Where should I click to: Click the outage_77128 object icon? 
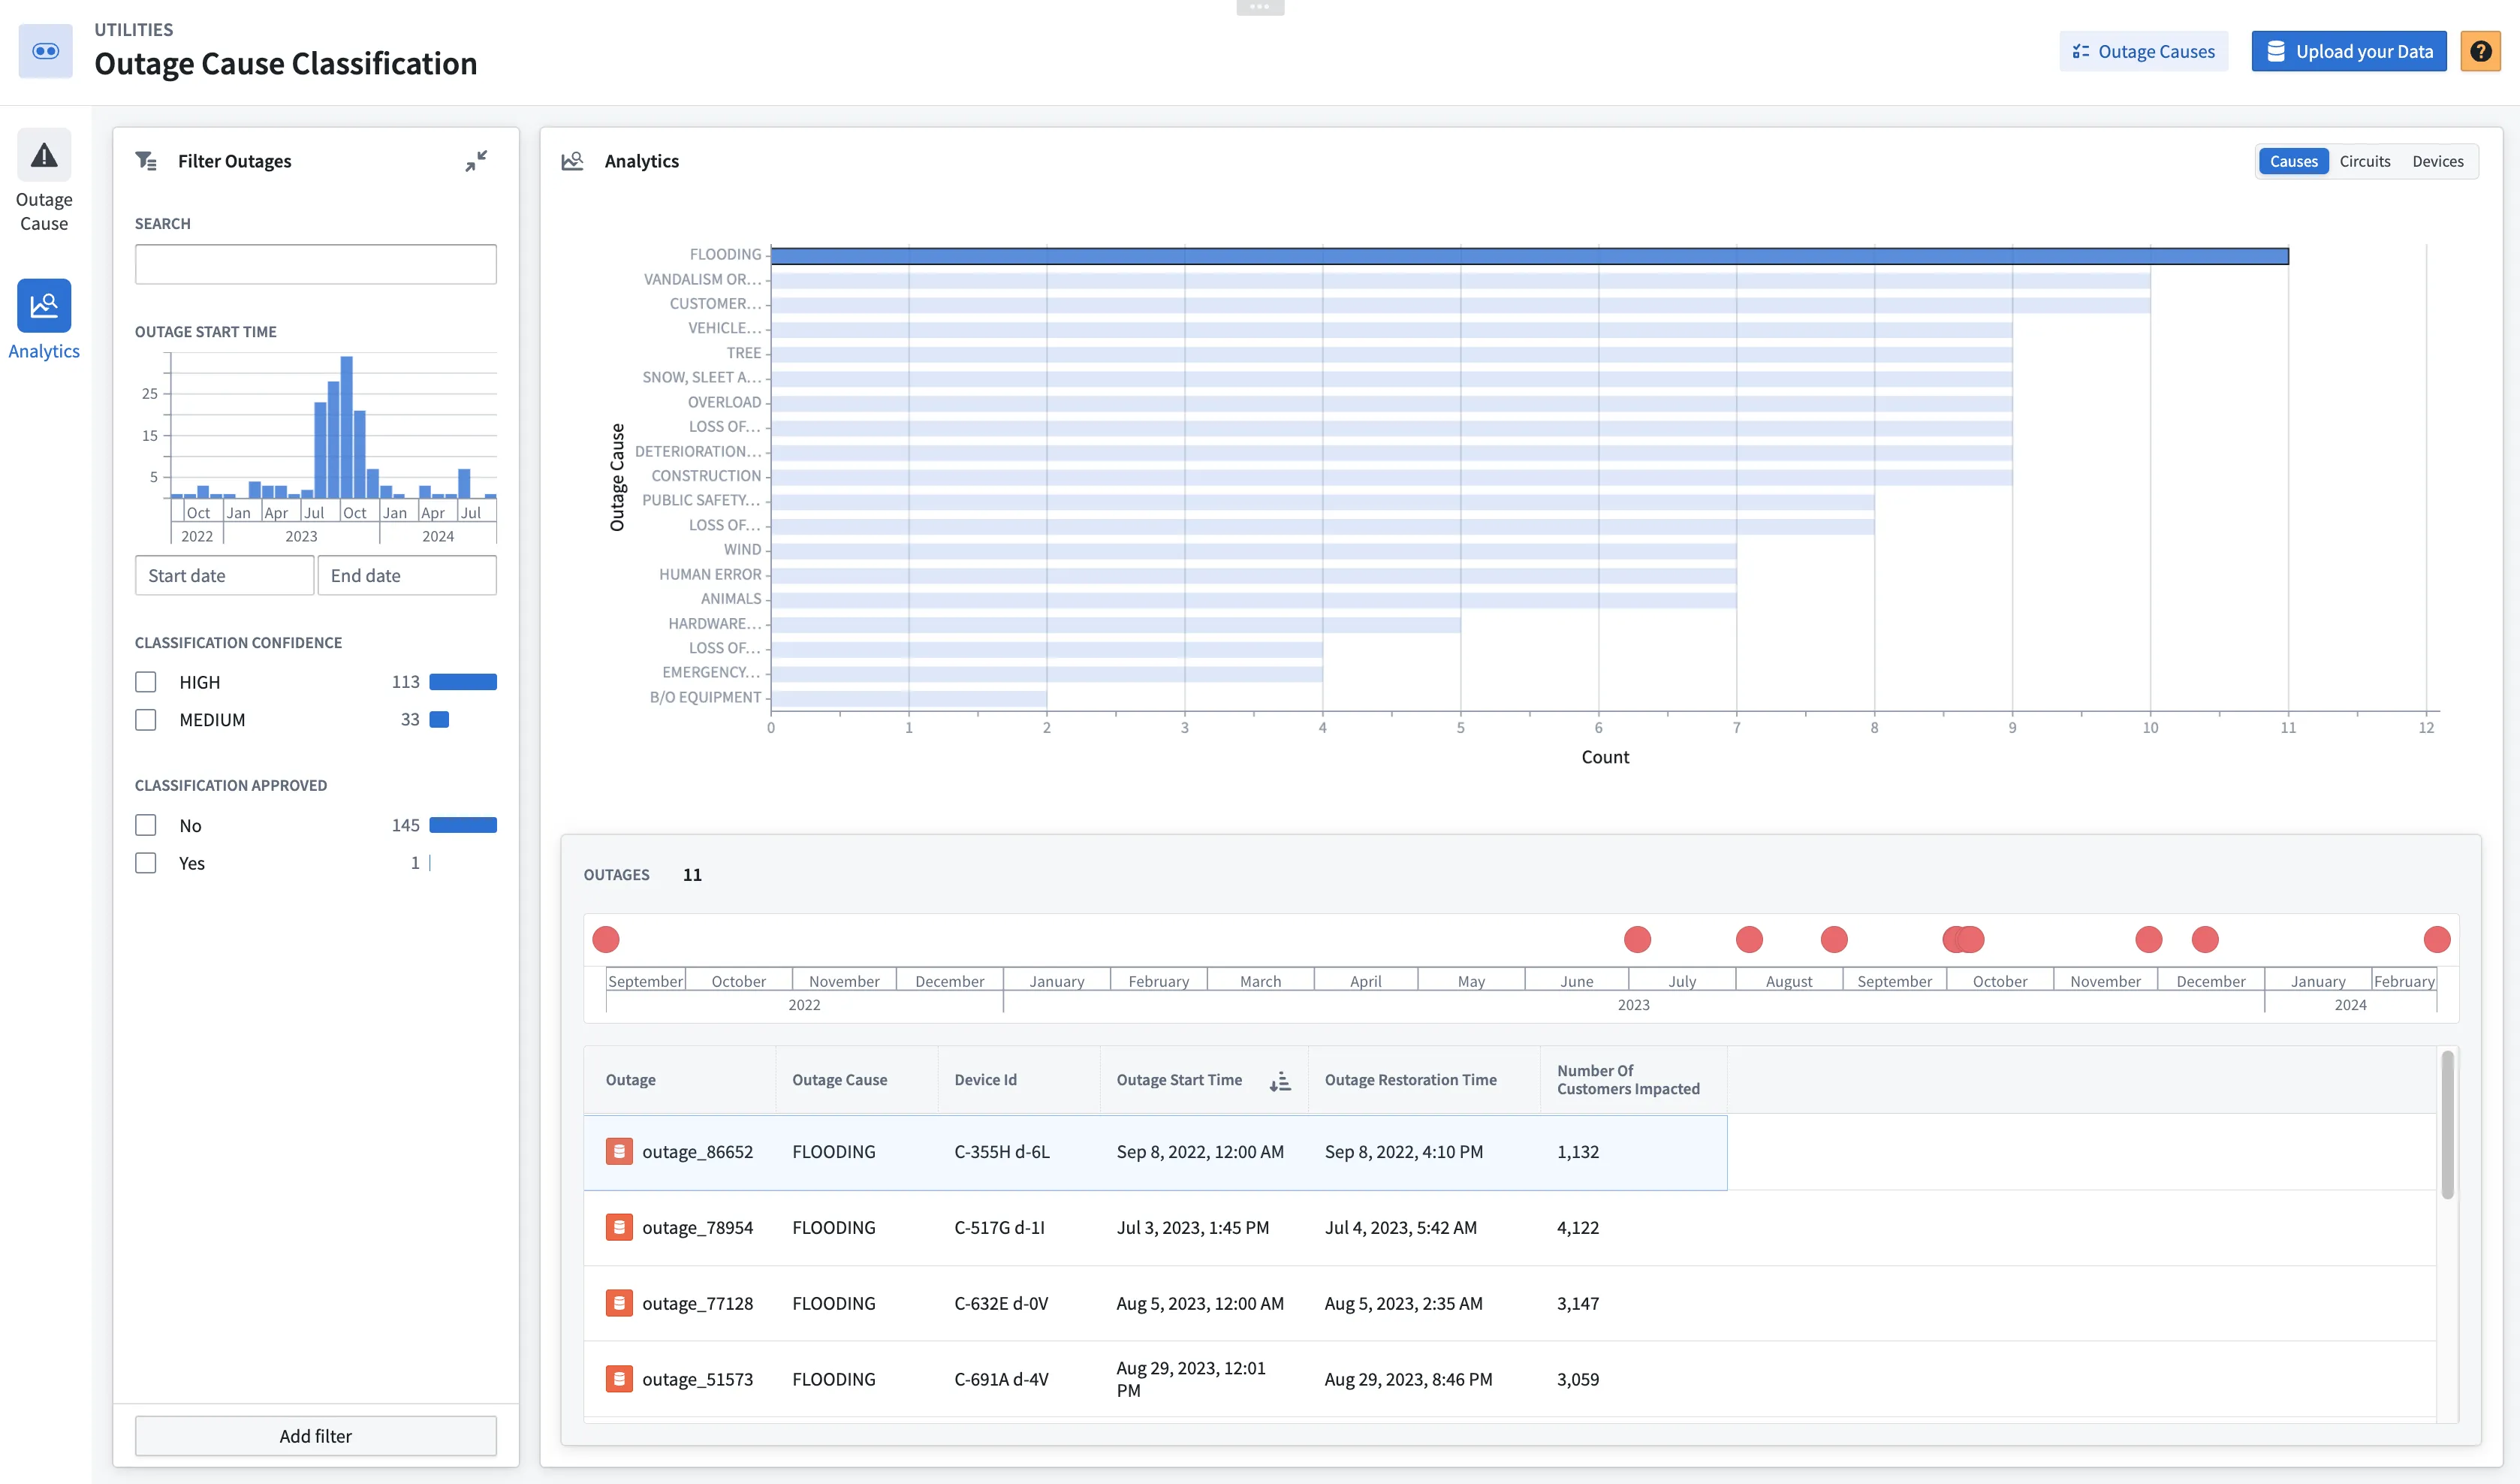coord(619,1303)
